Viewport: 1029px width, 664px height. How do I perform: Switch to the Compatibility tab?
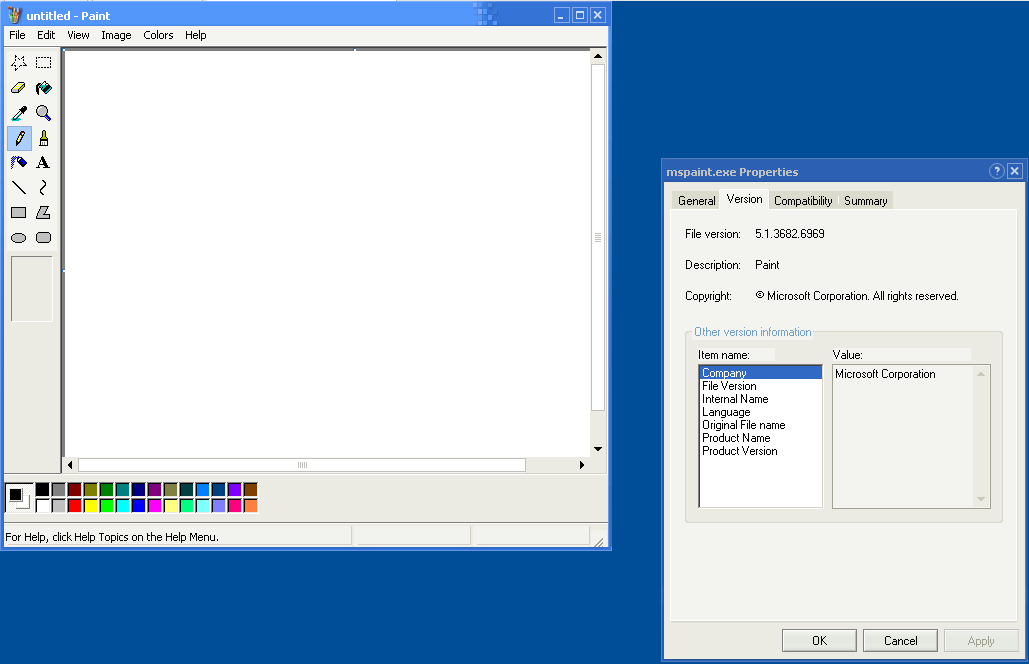coord(803,201)
